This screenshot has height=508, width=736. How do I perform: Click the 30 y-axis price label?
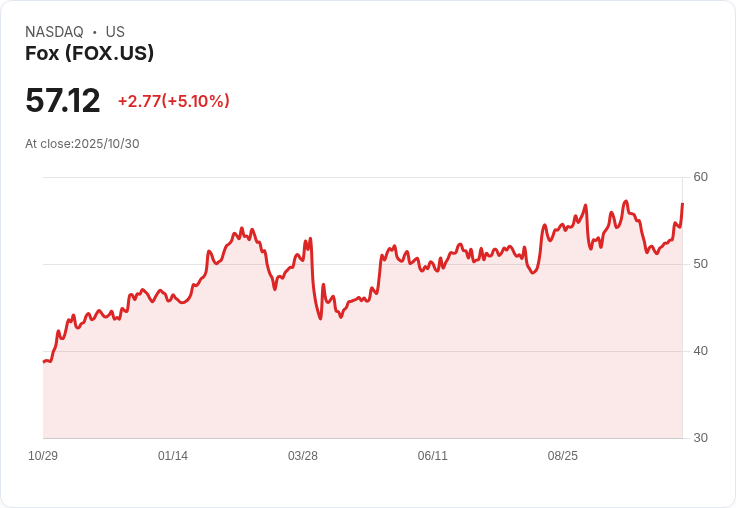click(x=700, y=438)
